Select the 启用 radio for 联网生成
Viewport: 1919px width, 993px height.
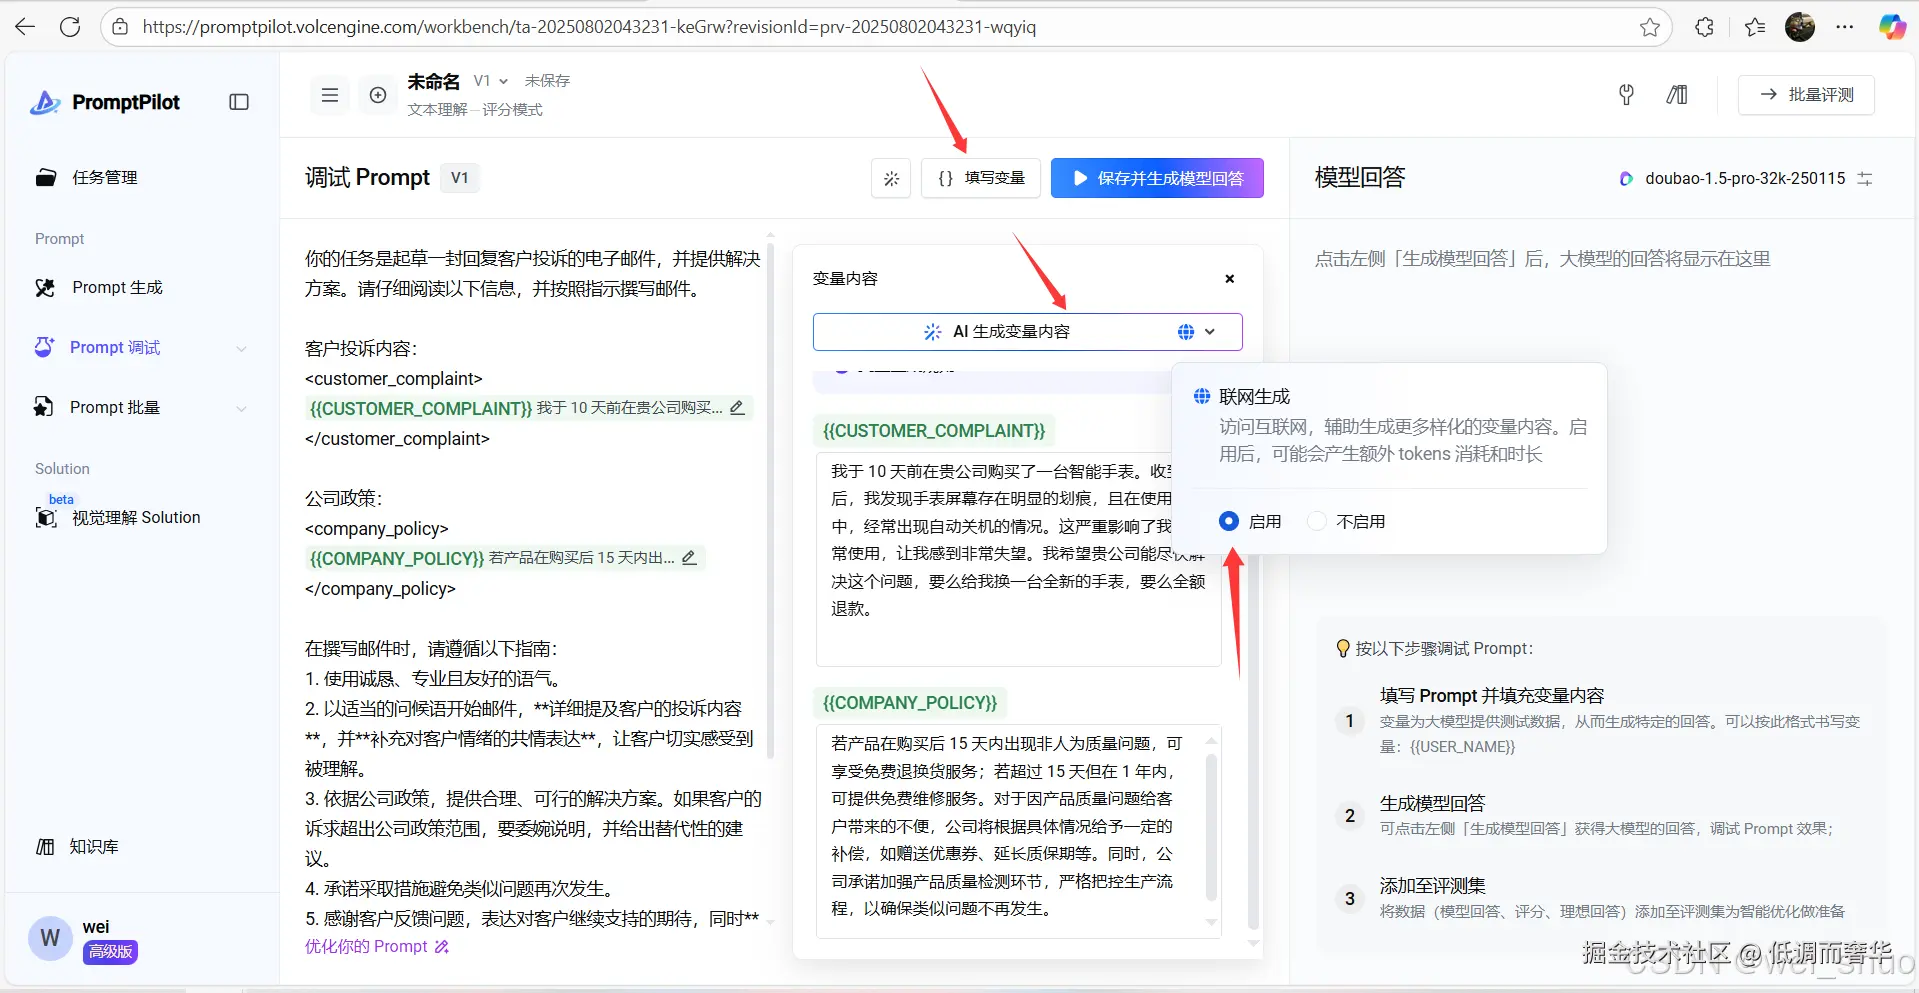pos(1228,520)
